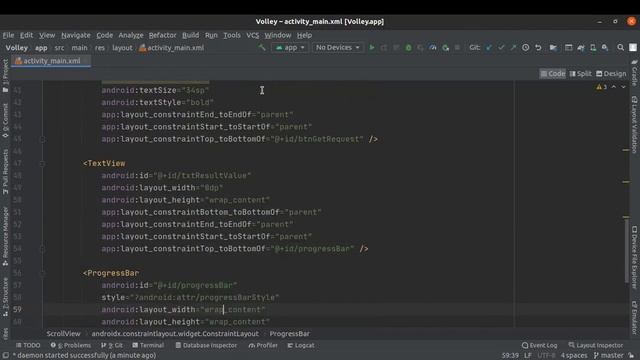640x360 pixels.
Task: Click the Make Project hammer icon
Action: click(262, 48)
